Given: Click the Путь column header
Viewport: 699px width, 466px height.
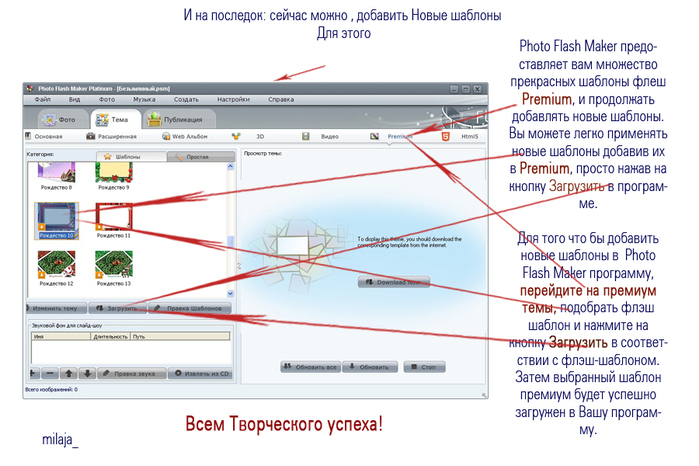Looking at the screenshot, I should coord(180,336).
